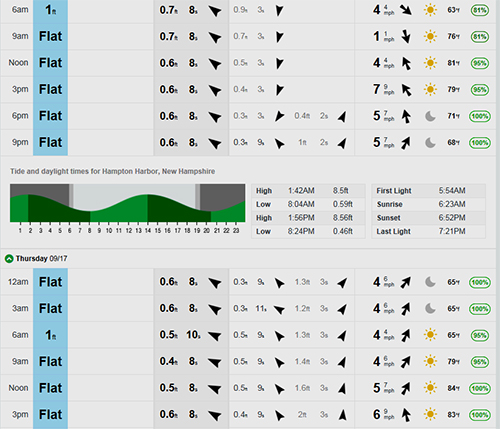Click the moon icon in the 6pm 71°F row

(430, 116)
